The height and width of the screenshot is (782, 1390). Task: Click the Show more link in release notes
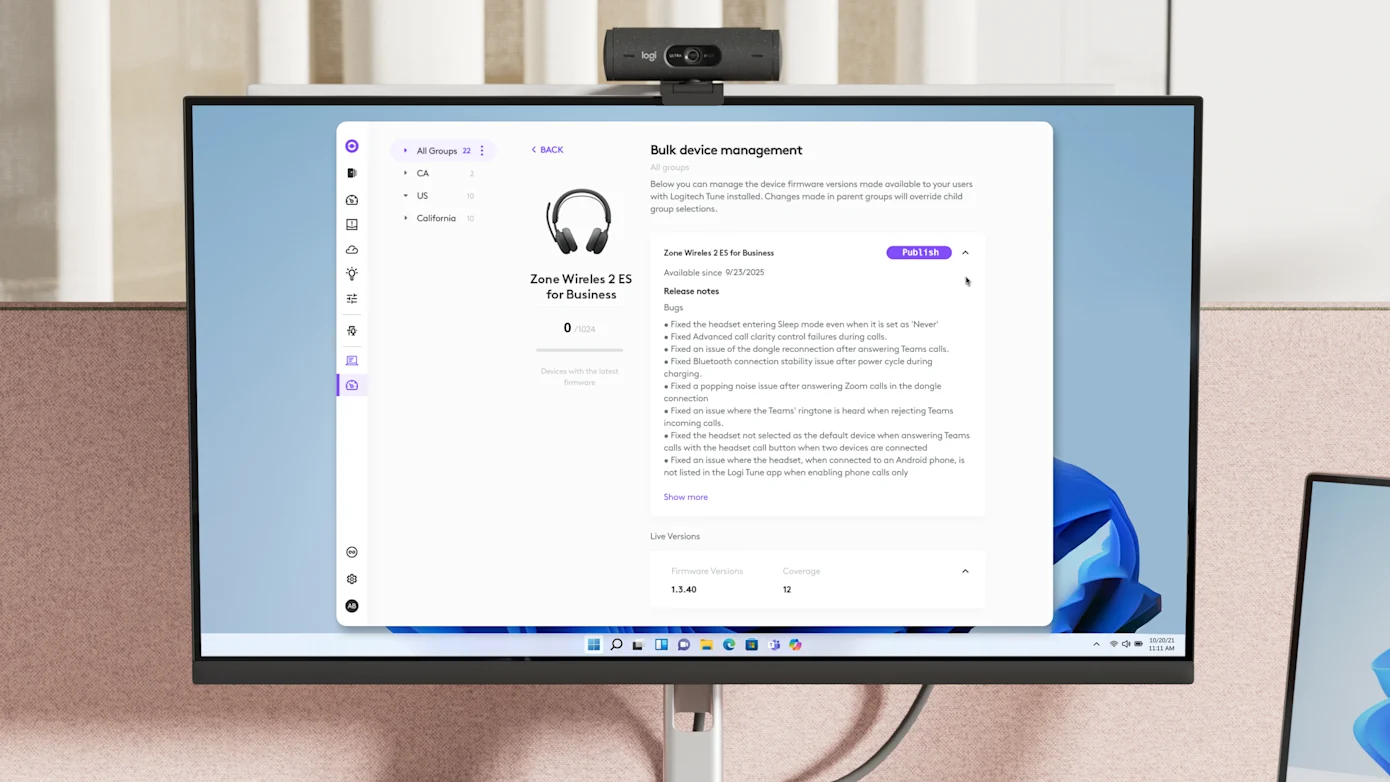(685, 497)
